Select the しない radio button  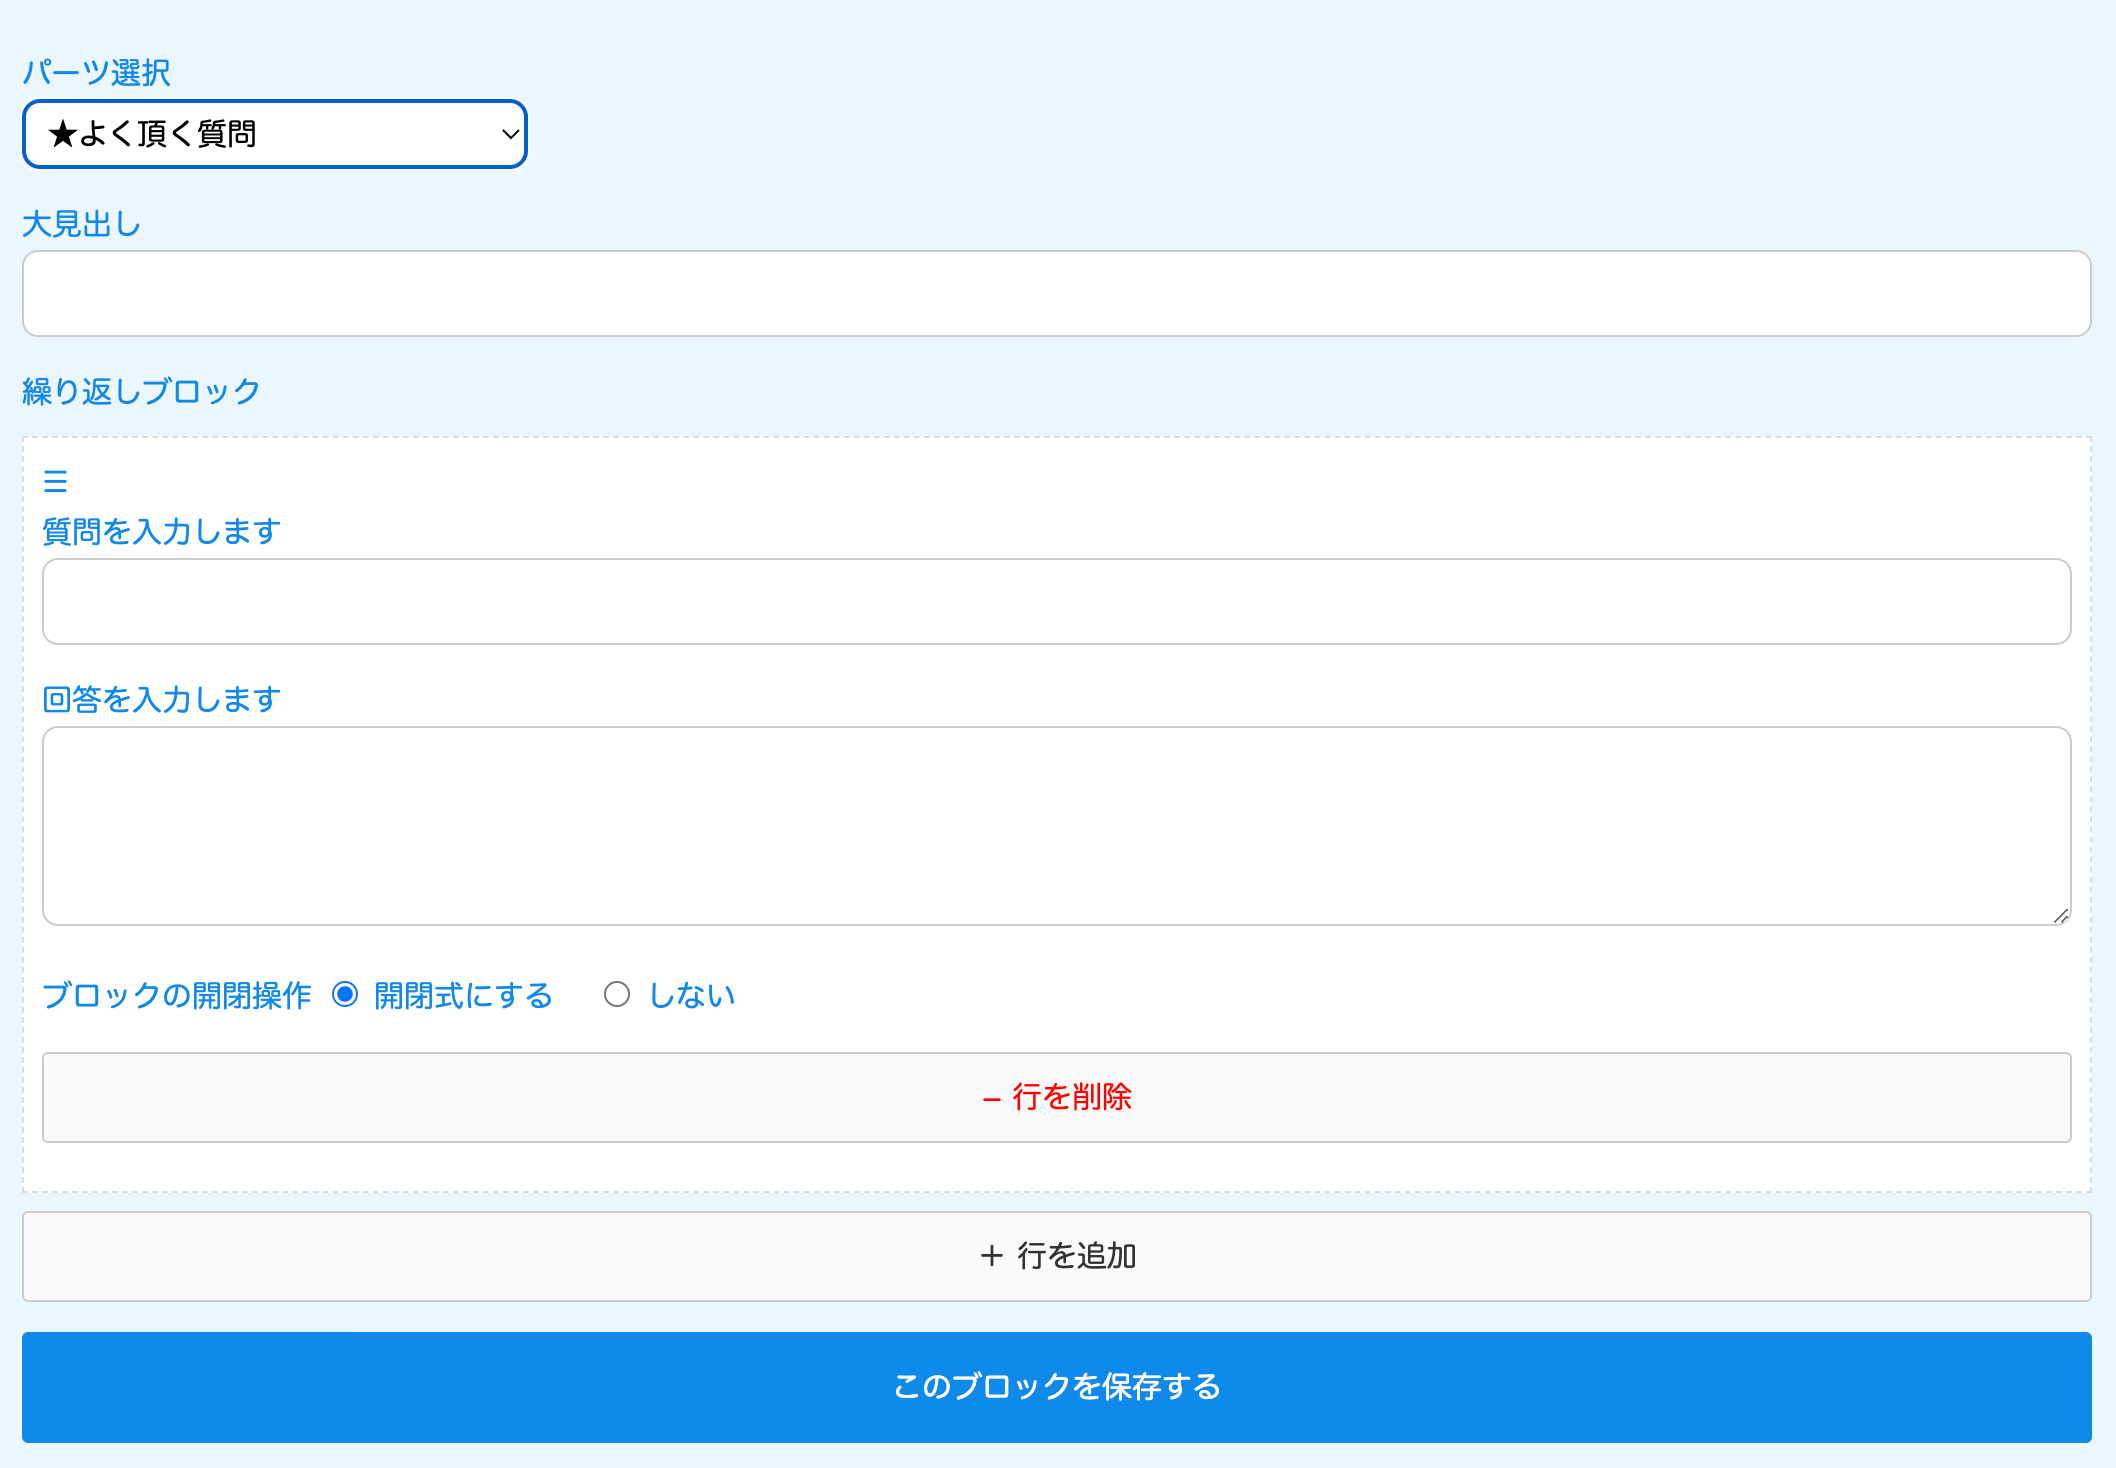pyautogui.click(x=617, y=995)
